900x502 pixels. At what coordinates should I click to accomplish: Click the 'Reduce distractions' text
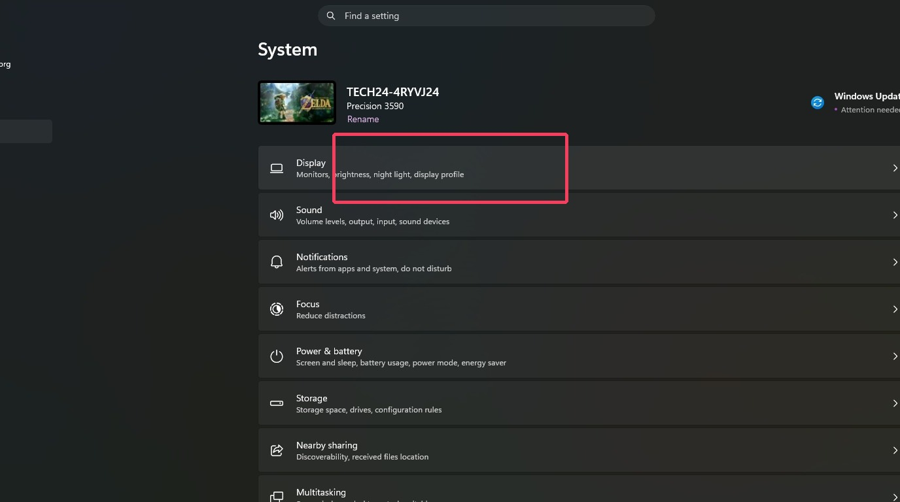pyautogui.click(x=331, y=316)
